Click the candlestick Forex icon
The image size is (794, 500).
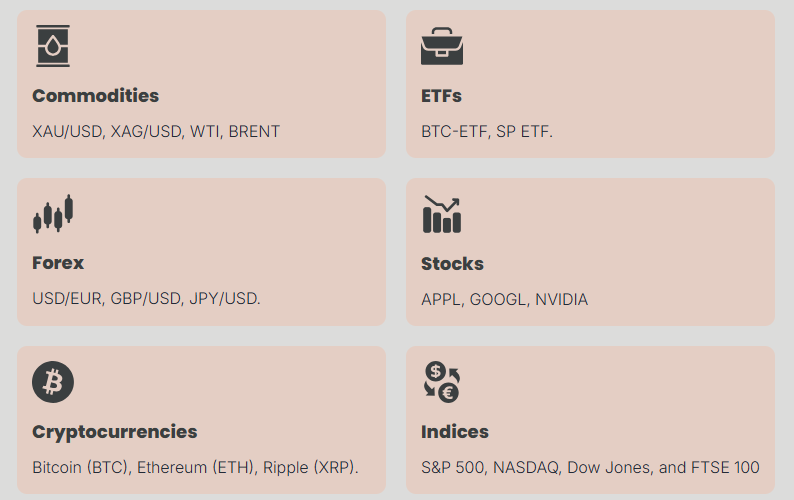pyautogui.click(x=53, y=214)
